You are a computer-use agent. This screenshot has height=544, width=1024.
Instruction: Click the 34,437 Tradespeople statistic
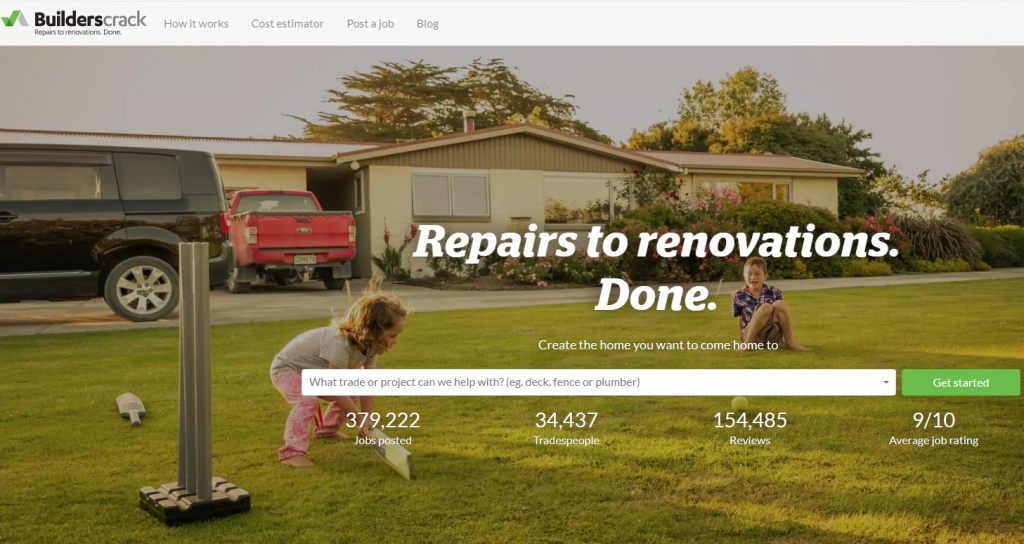point(566,428)
